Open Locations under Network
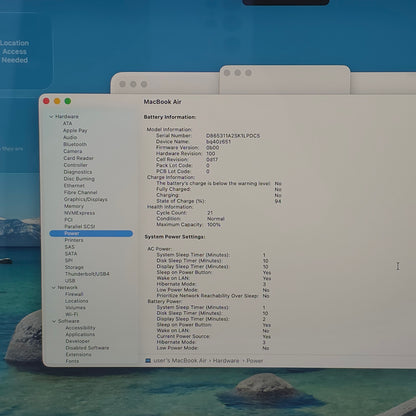 [x=77, y=301]
